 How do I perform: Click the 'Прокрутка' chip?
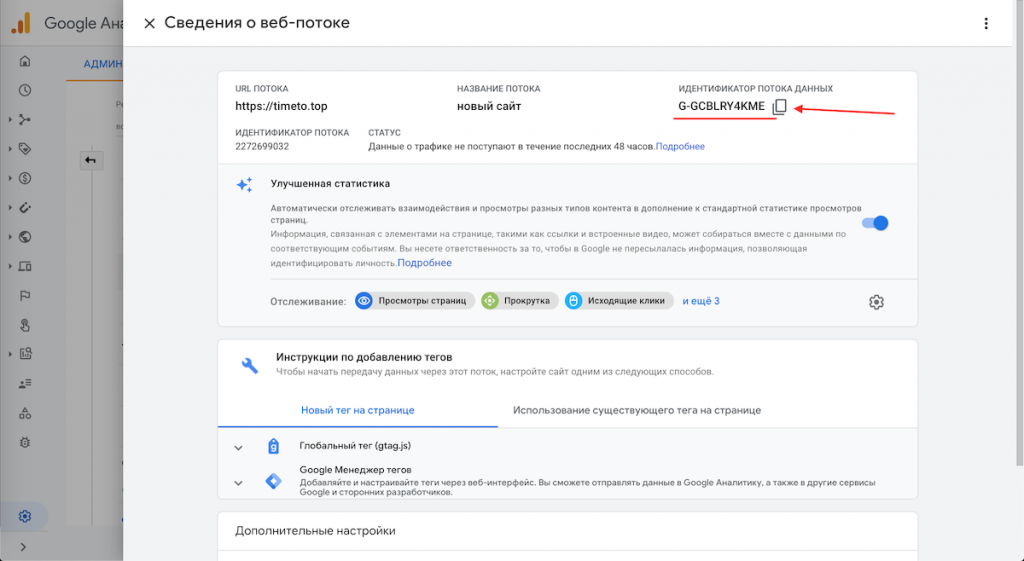pos(519,300)
